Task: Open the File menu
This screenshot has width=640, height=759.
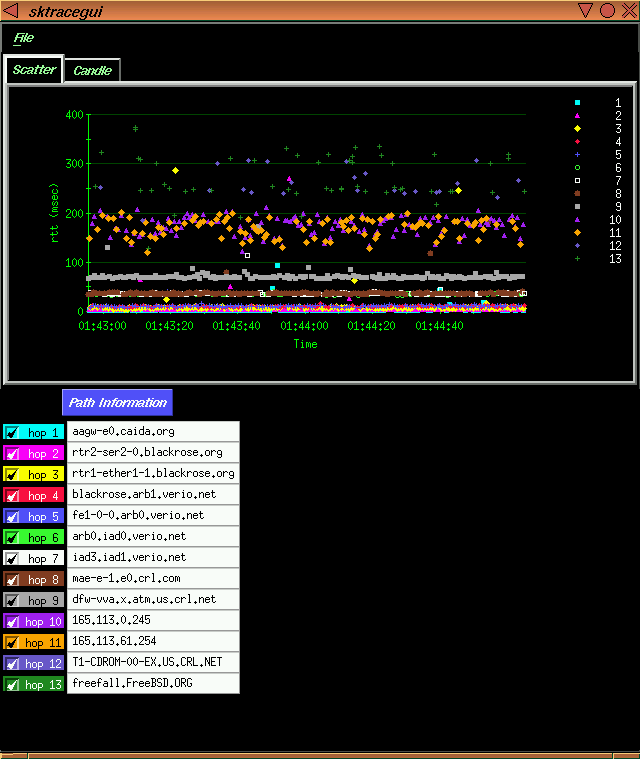Action: tap(24, 38)
